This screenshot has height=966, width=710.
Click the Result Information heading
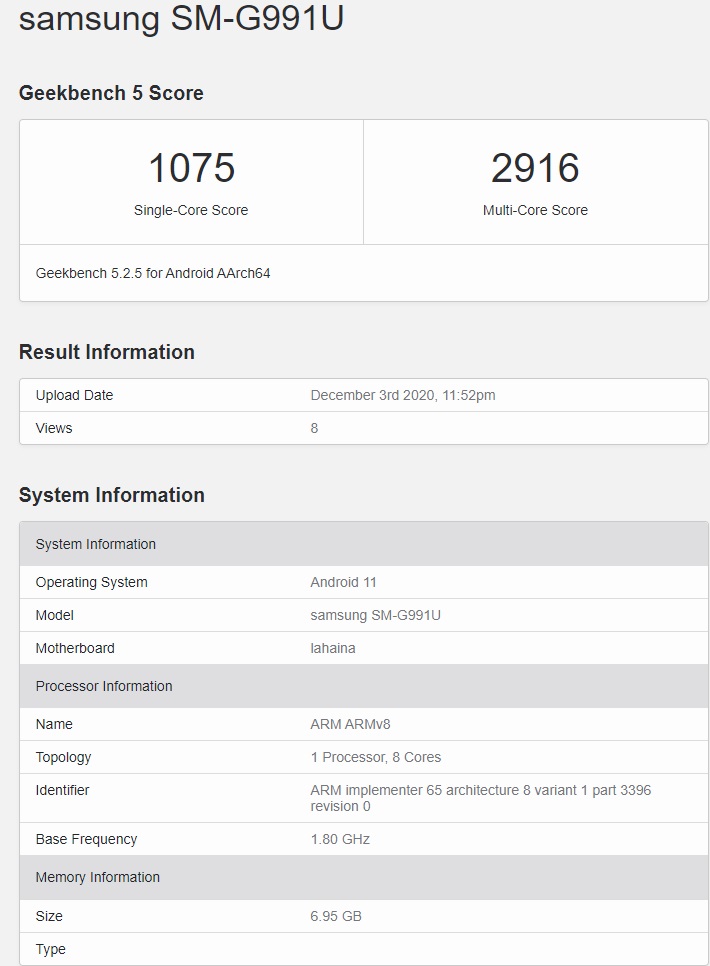[x=107, y=352]
